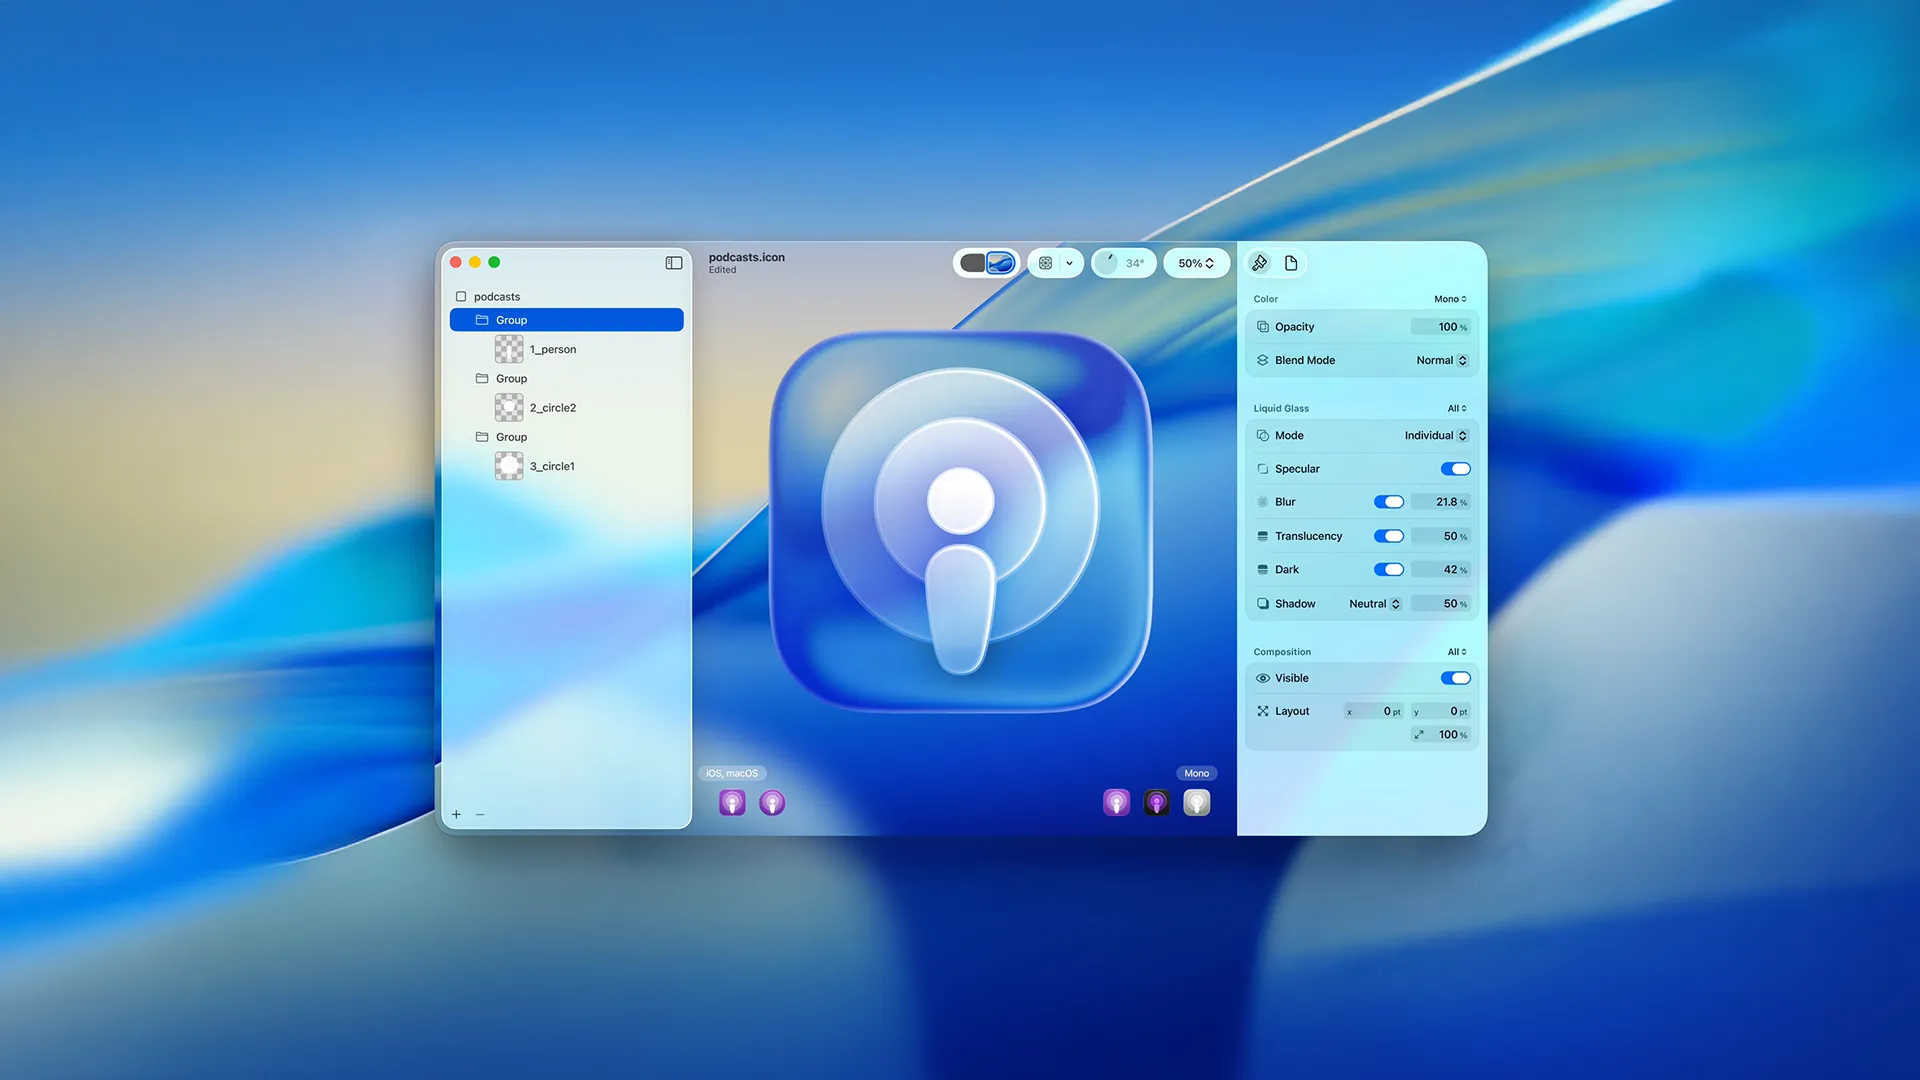Add a new layer with plus button

pyautogui.click(x=456, y=815)
